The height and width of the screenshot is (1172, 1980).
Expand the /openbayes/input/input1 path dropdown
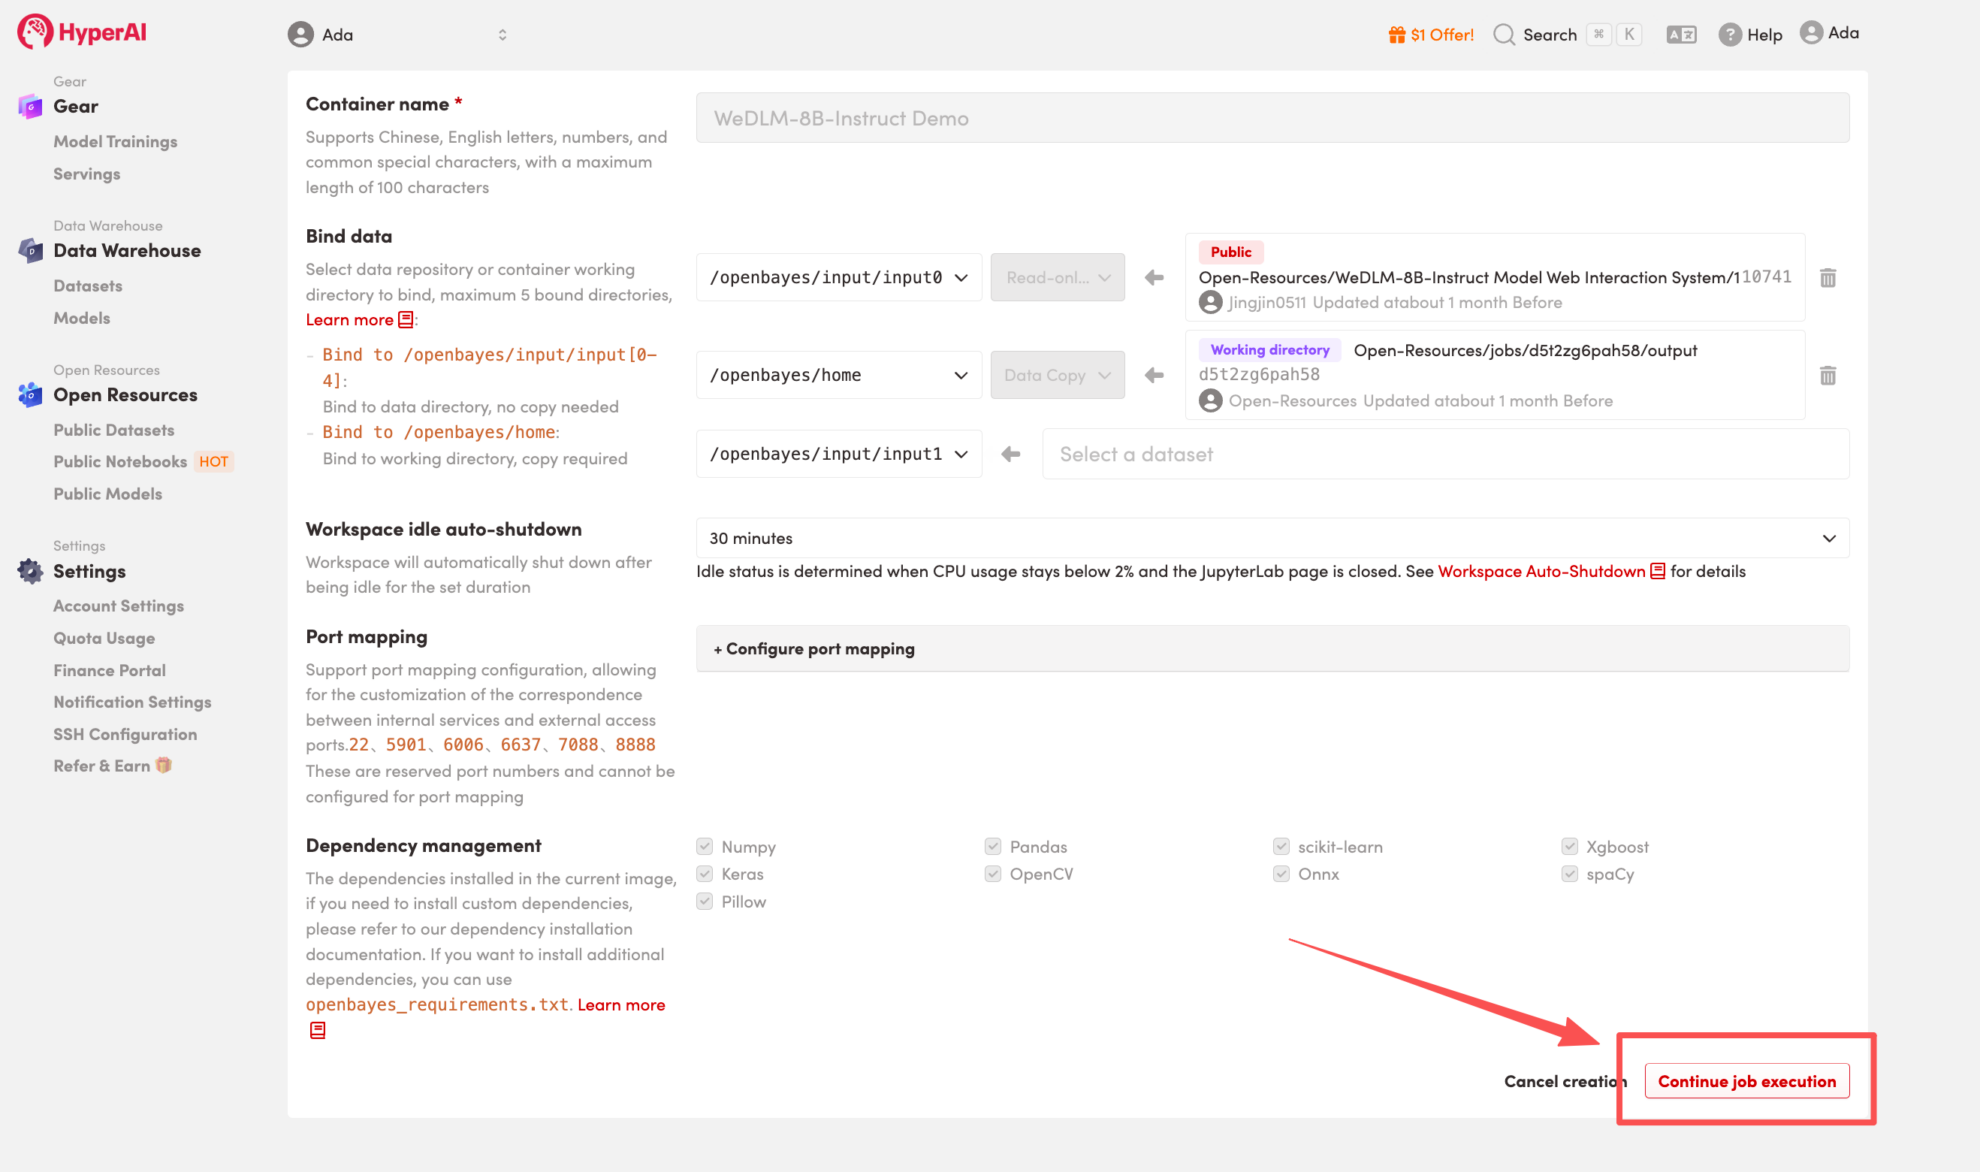[838, 454]
